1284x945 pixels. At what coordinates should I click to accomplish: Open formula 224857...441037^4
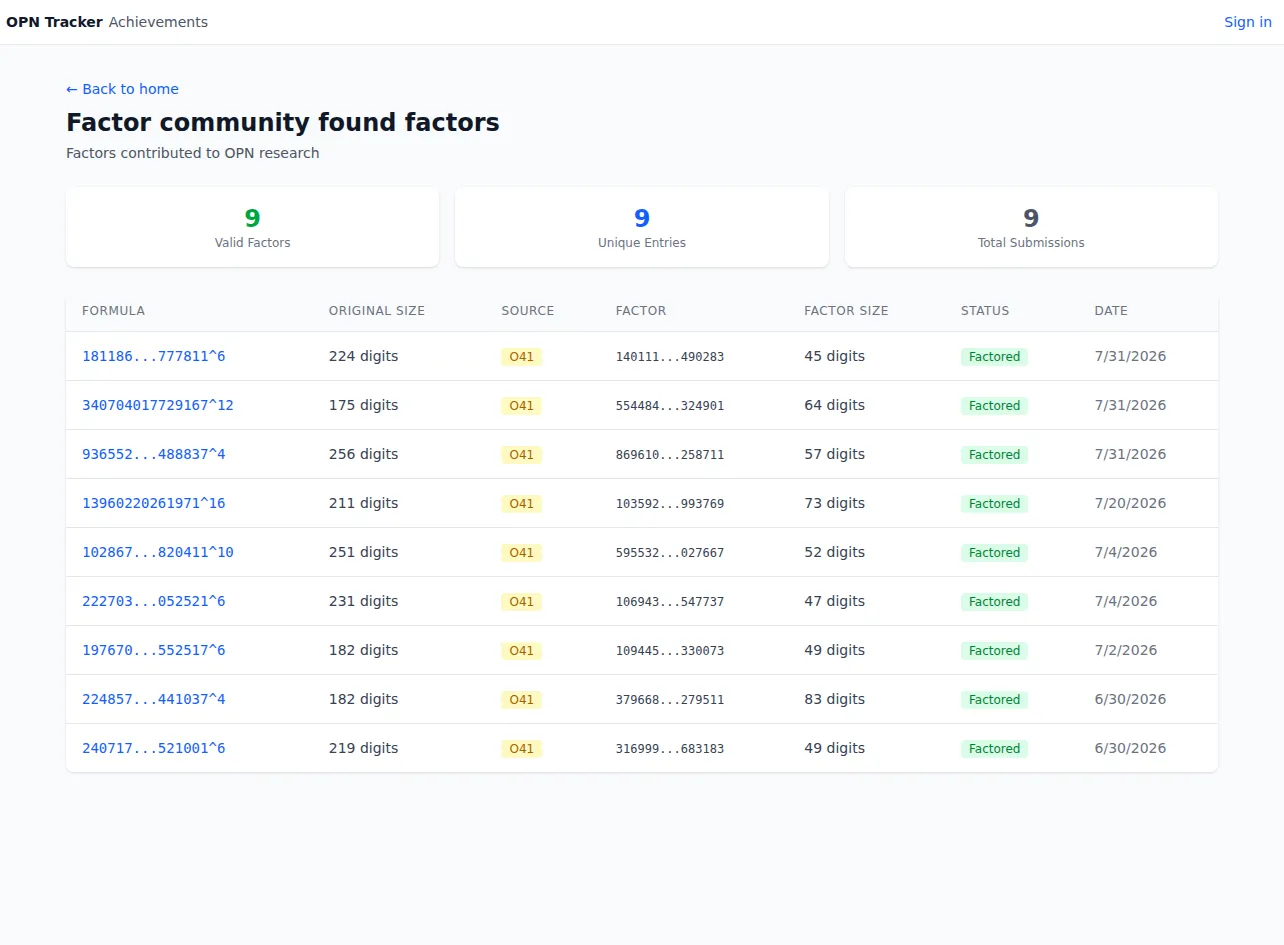(x=154, y=699)
